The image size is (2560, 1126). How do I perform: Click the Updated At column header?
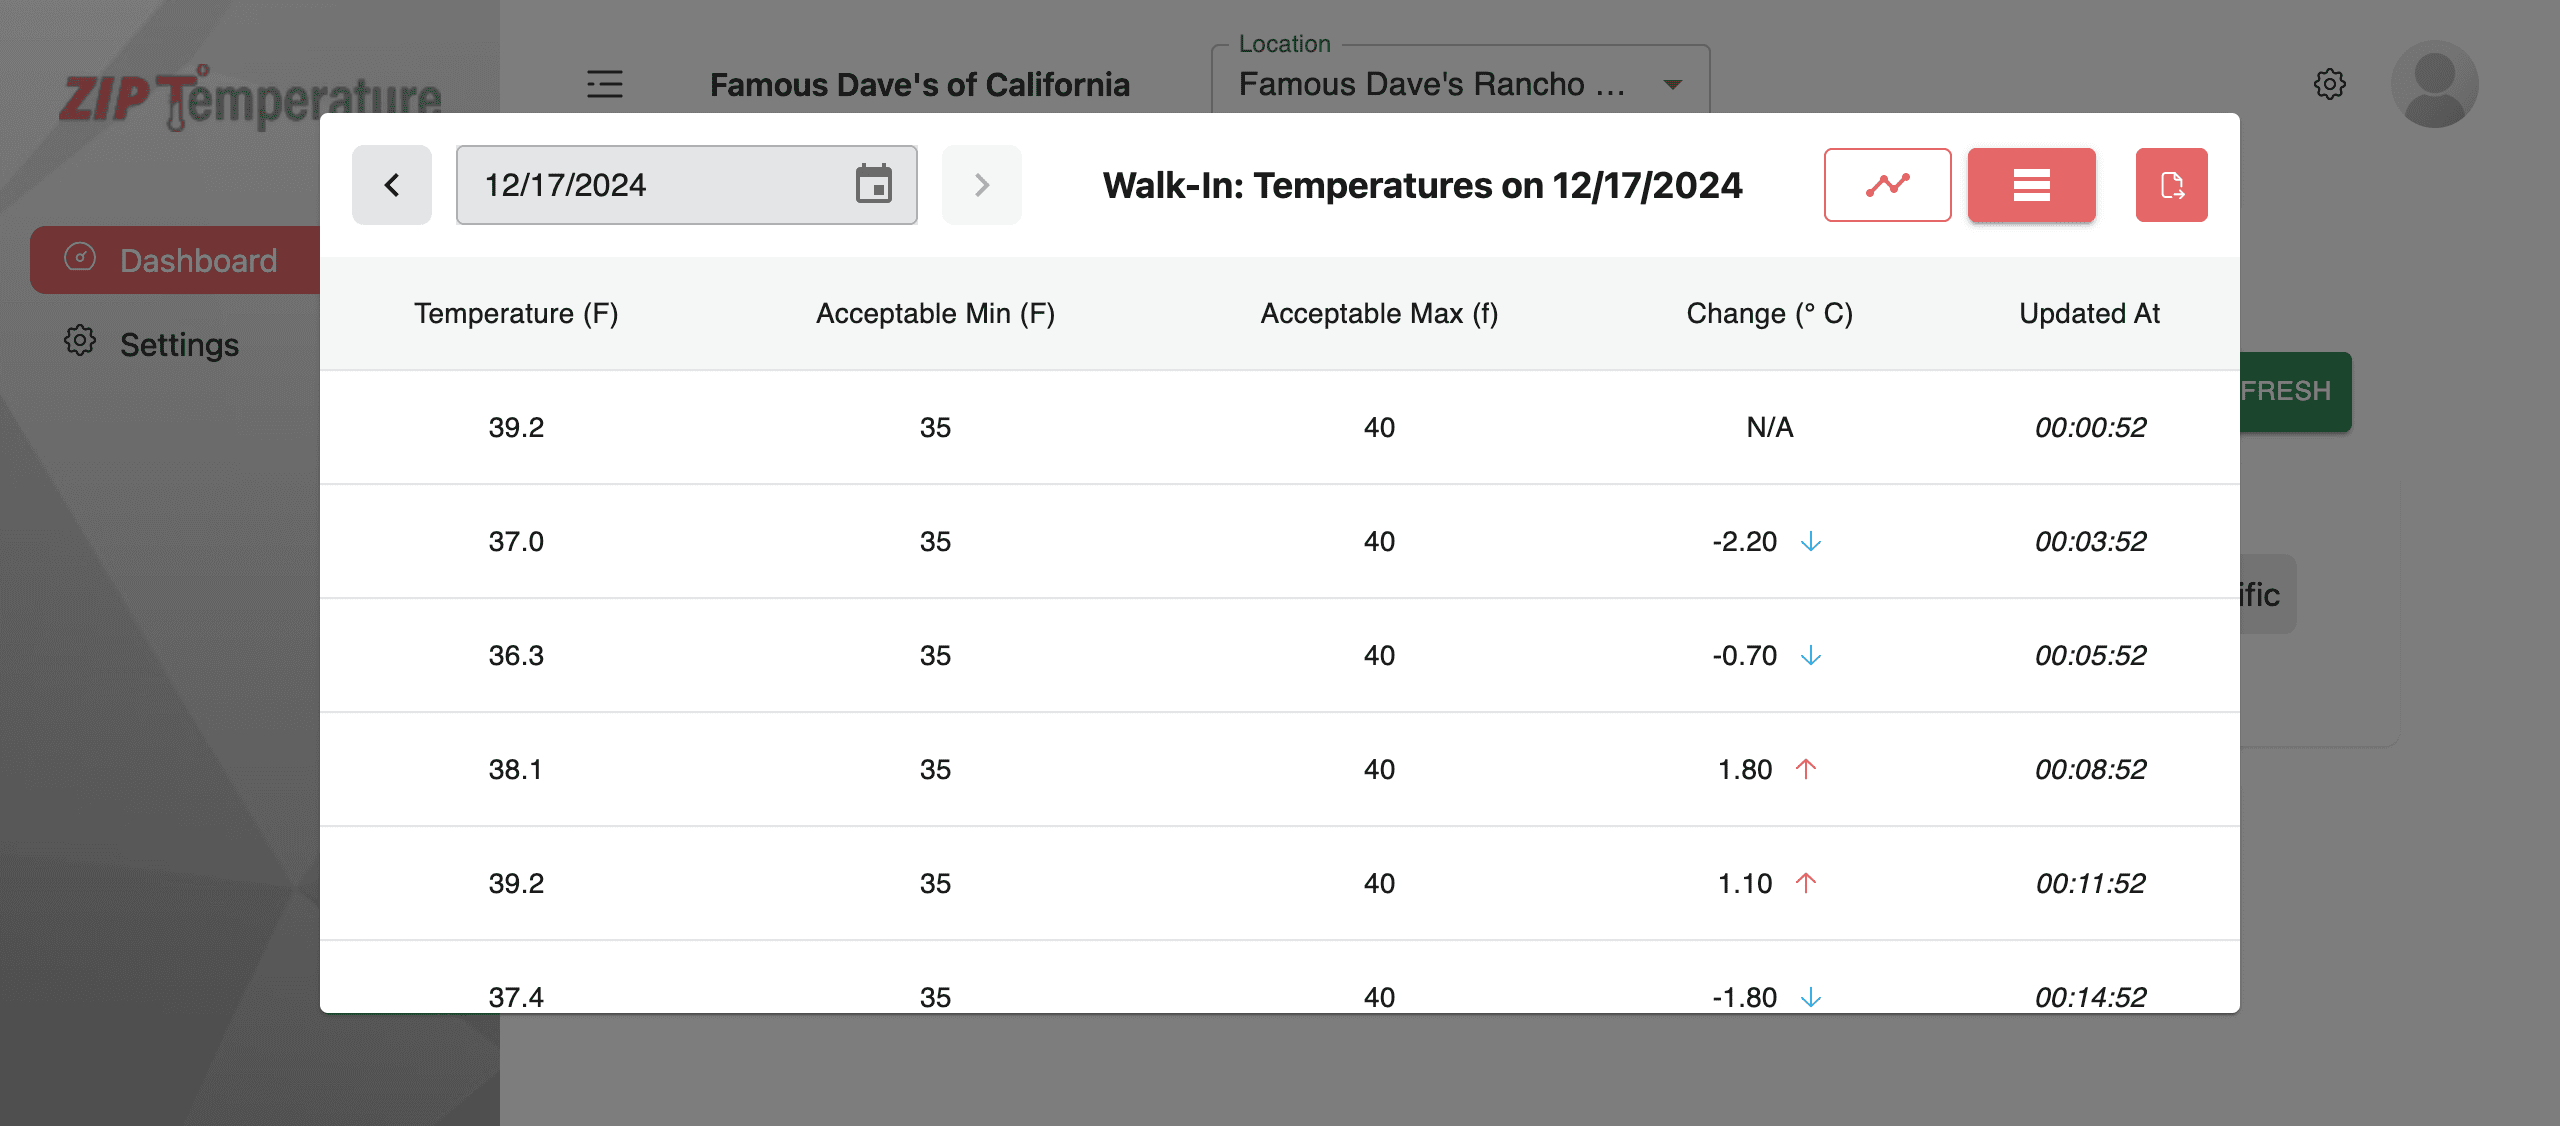pyautogui.click(x=2089, y=314)
